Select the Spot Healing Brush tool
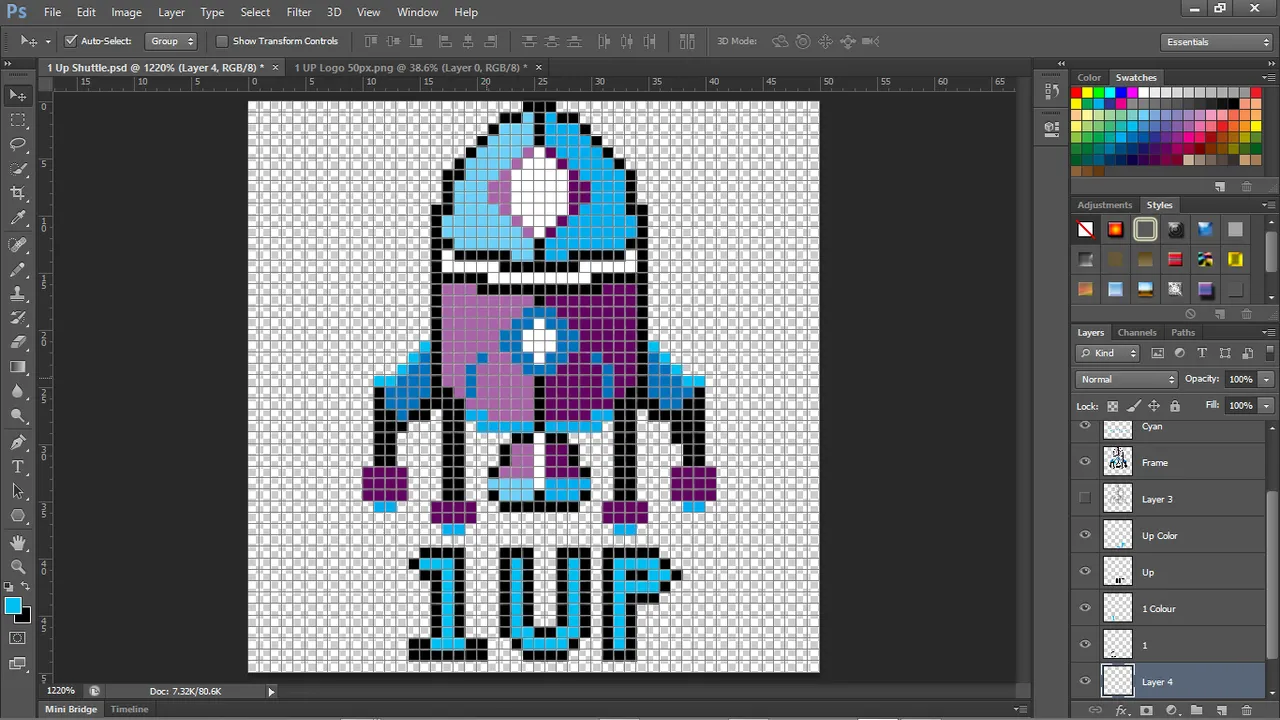This screenshot has width=1280, height=720. tap(18, 245)
